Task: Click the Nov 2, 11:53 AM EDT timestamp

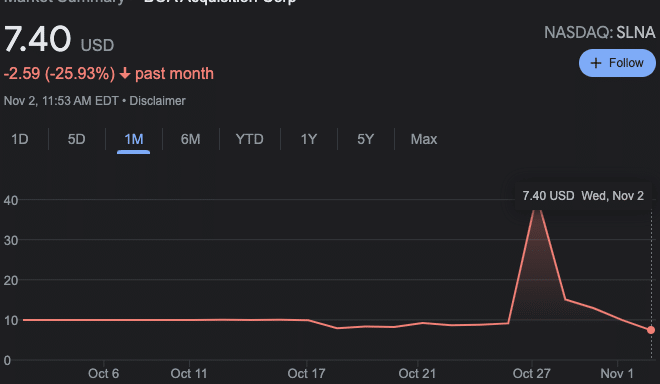Action: tap(61, 101)
